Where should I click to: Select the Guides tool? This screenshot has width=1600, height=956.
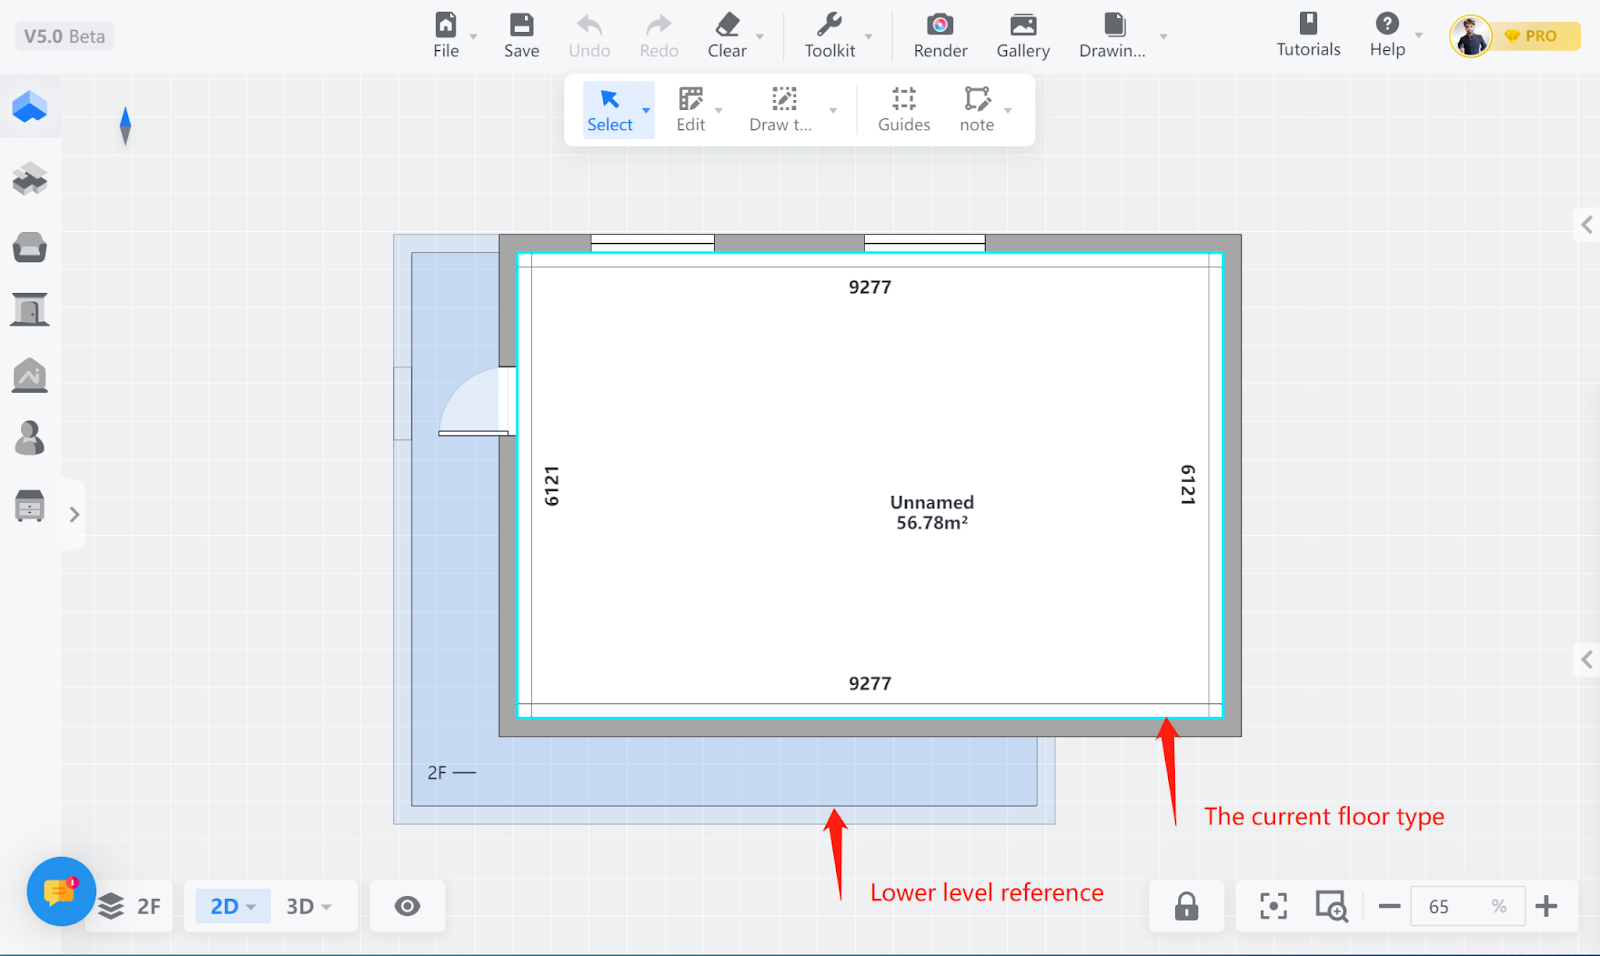point(903,110)
